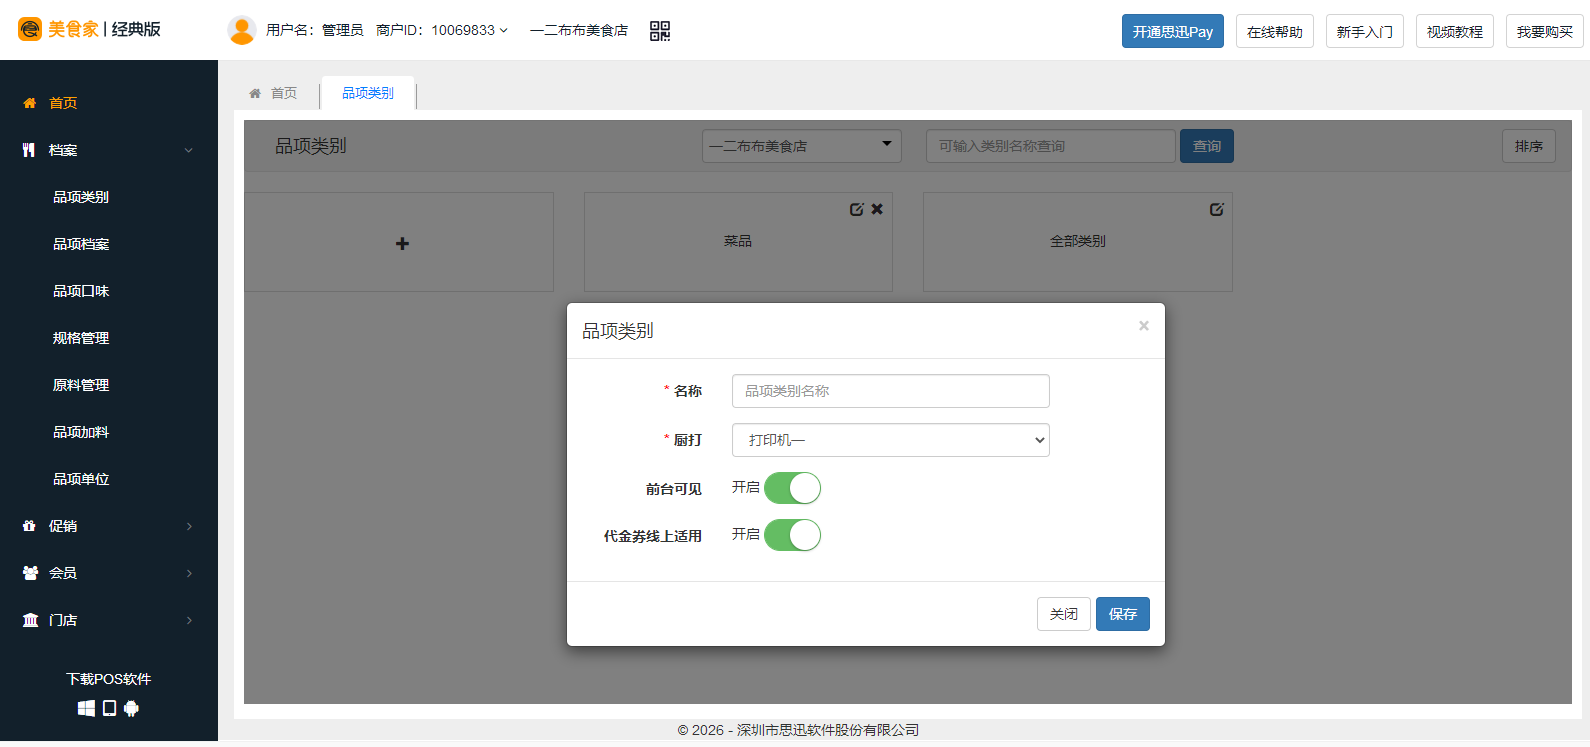The width and height of the screenshot is (1590, 747).
Task: Download the Windows POS software icon
Action: 87,708
